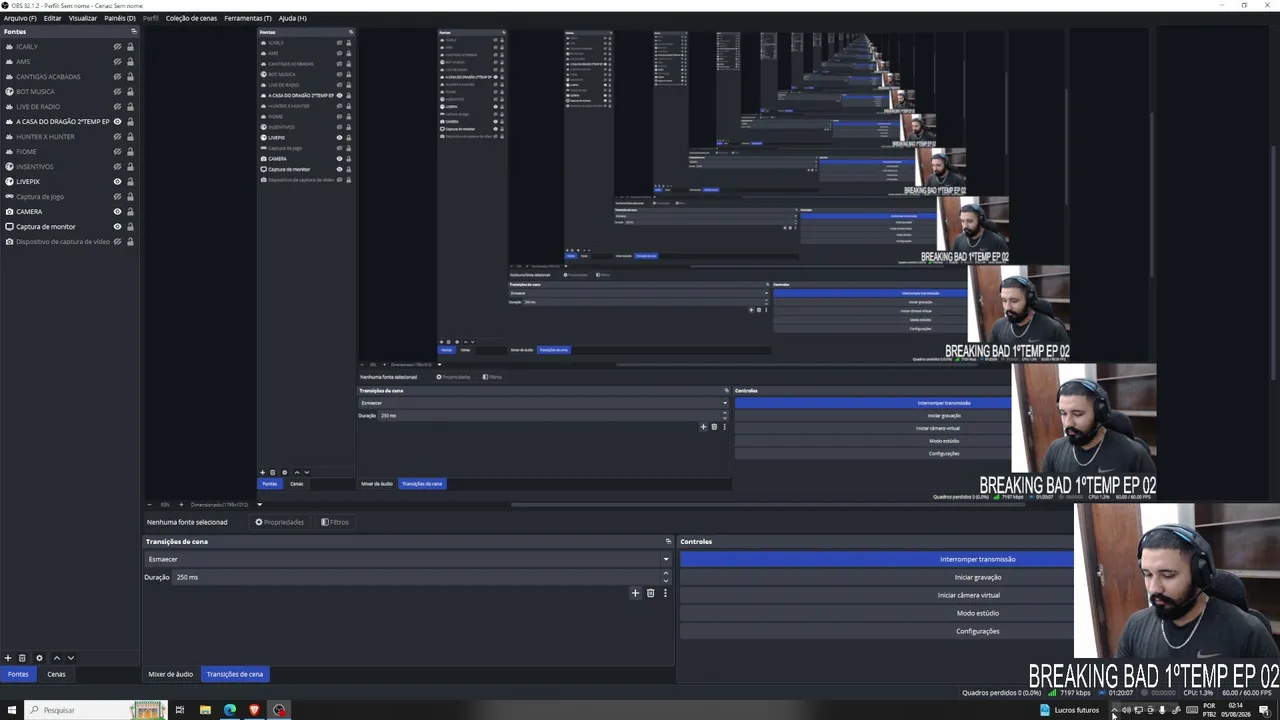
Task: Undock the Fontes panel with the float icon
Action: pos(133,32)
